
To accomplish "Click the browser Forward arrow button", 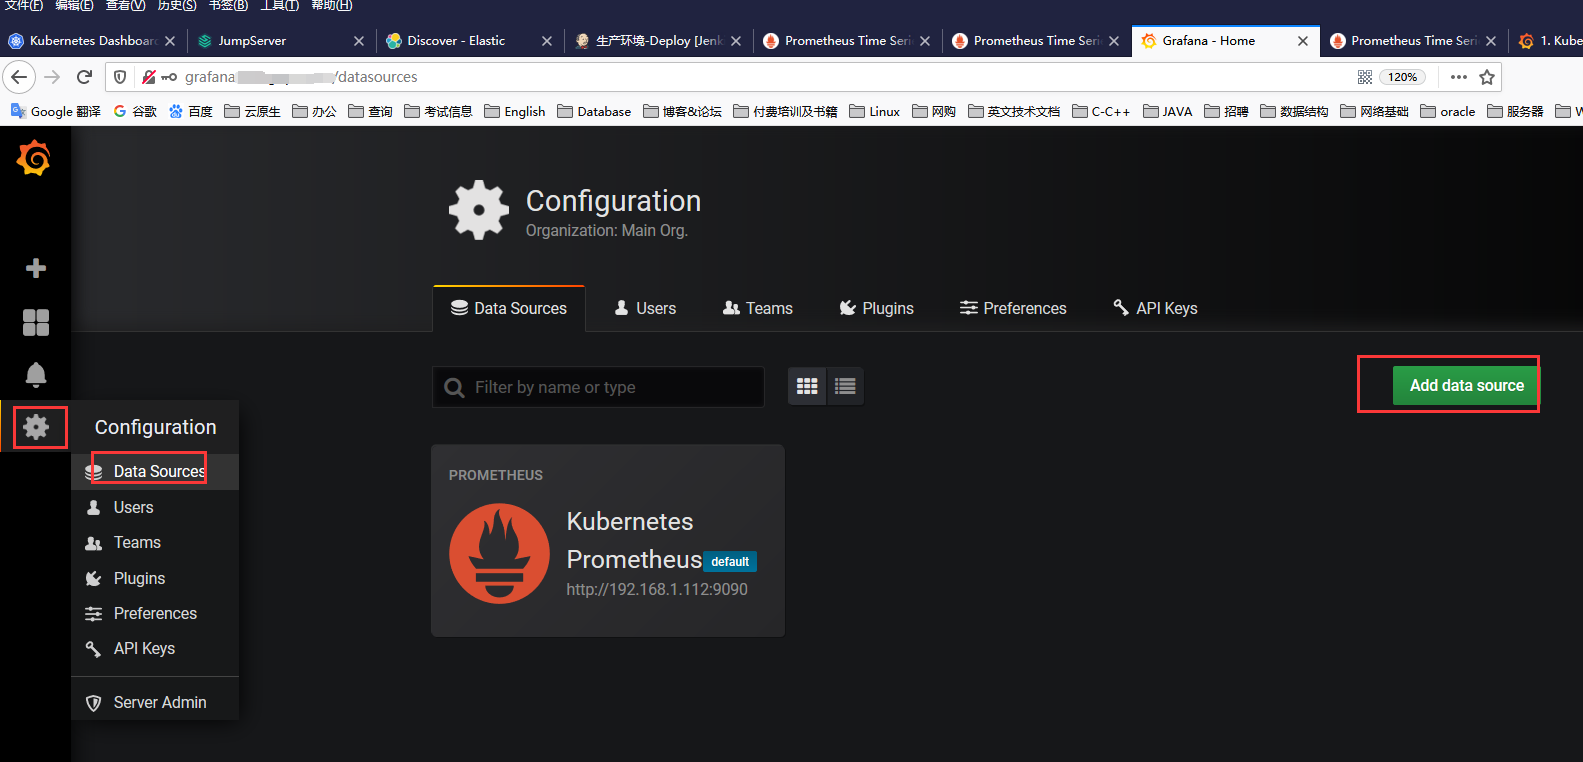I will pos(52,77).
